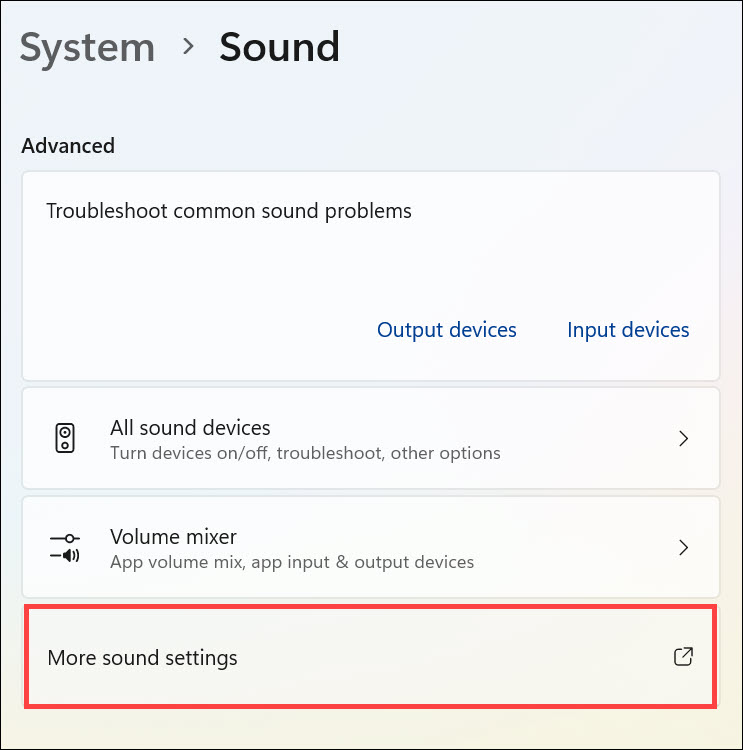Click the external link icon for More sound settings
The width and height of the screenshot is (743, 750).
pyautogui.click(x=683, y=657)
